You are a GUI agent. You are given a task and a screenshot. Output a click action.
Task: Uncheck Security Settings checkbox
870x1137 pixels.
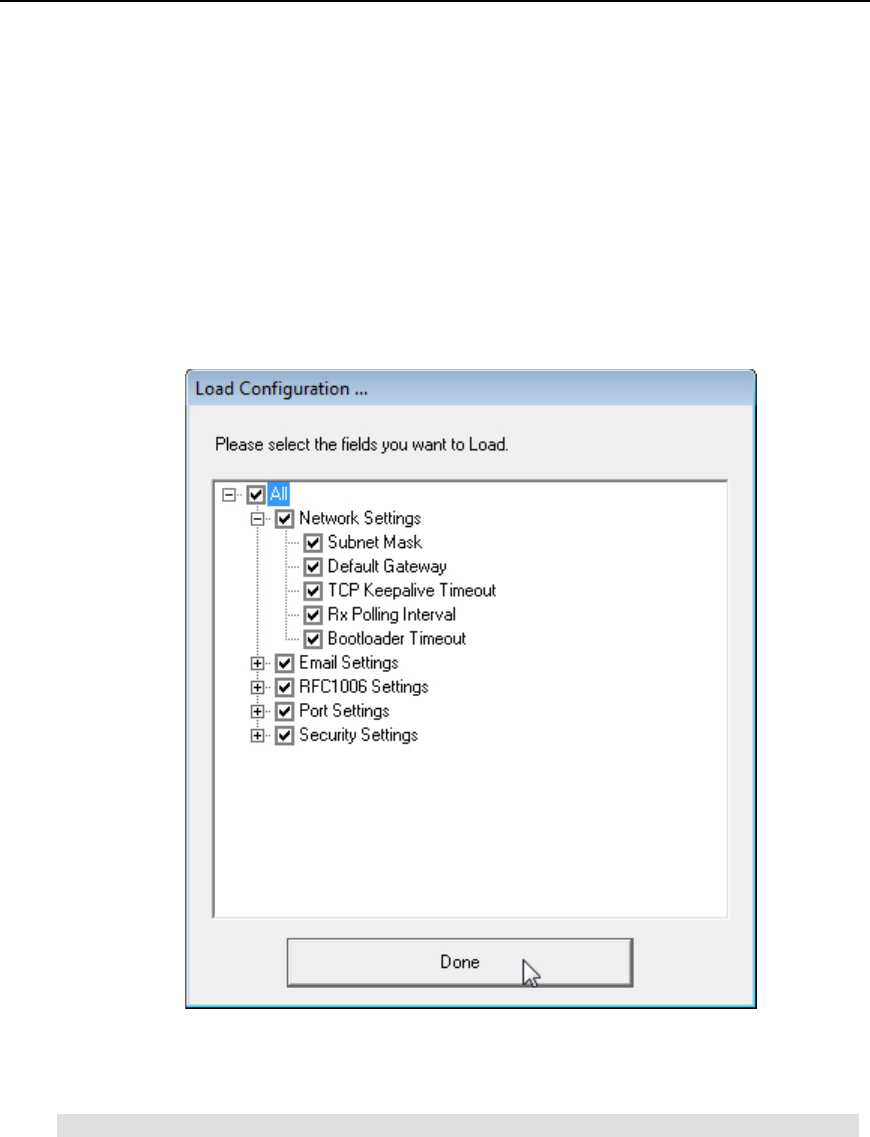click(x=284, y=735)
